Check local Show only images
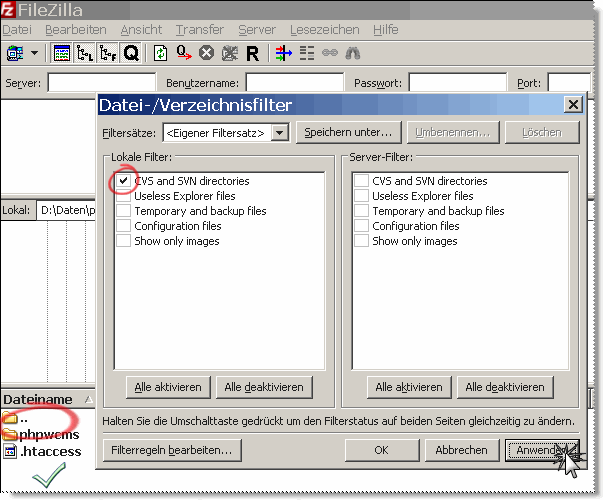Image resolution: width=603 pixels, height=500 pixels. [123, 241]
